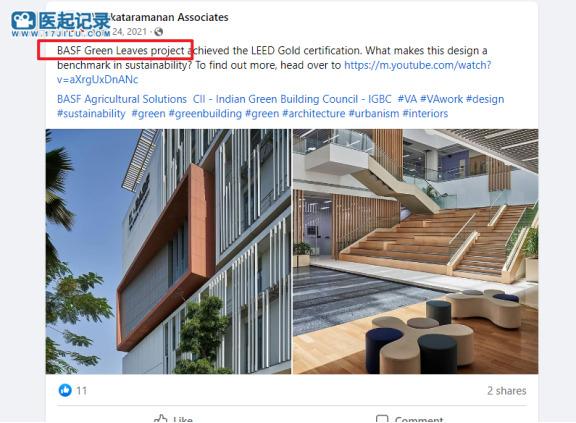Open CII - Indian Green Building Council link

point(292,99)
